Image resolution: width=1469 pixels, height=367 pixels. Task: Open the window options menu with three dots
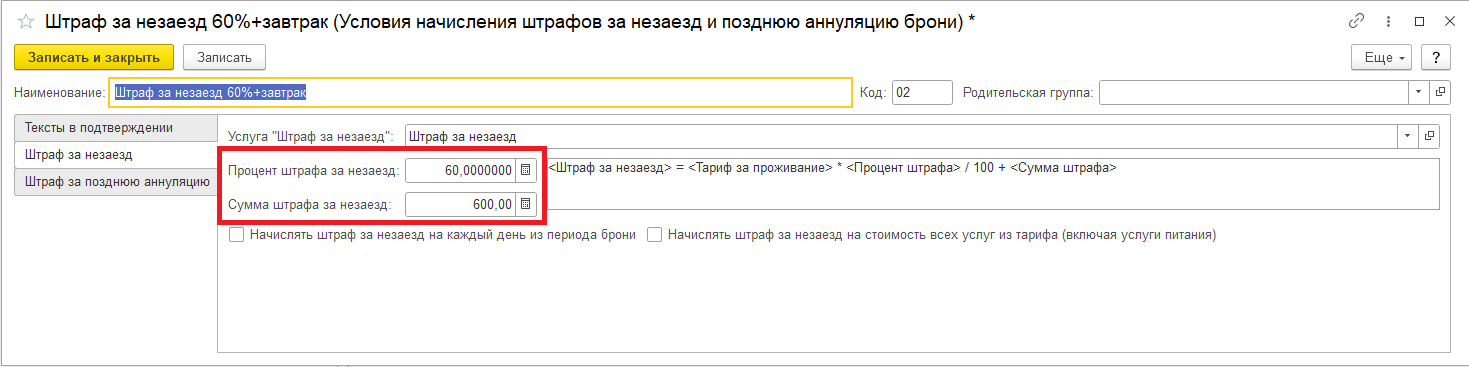(1389, 21)
